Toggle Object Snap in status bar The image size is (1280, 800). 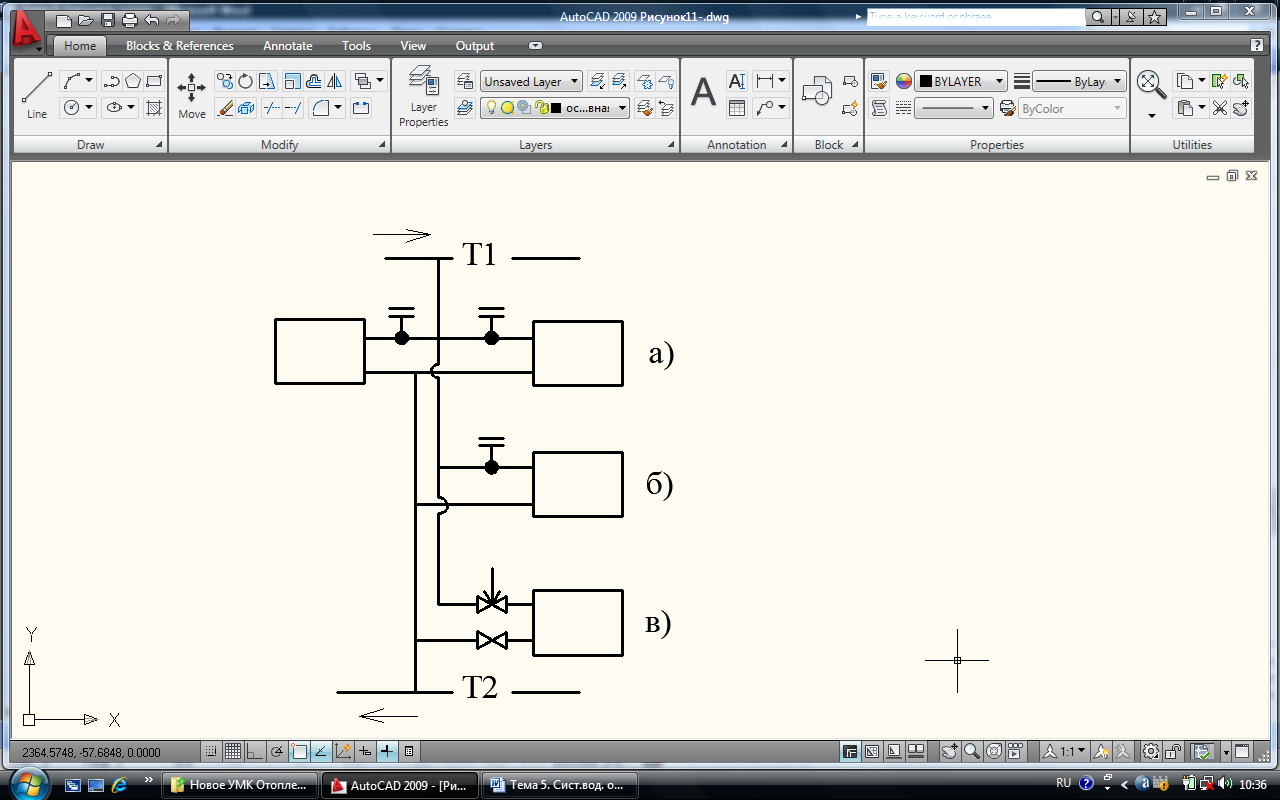(x=299, y=751)
